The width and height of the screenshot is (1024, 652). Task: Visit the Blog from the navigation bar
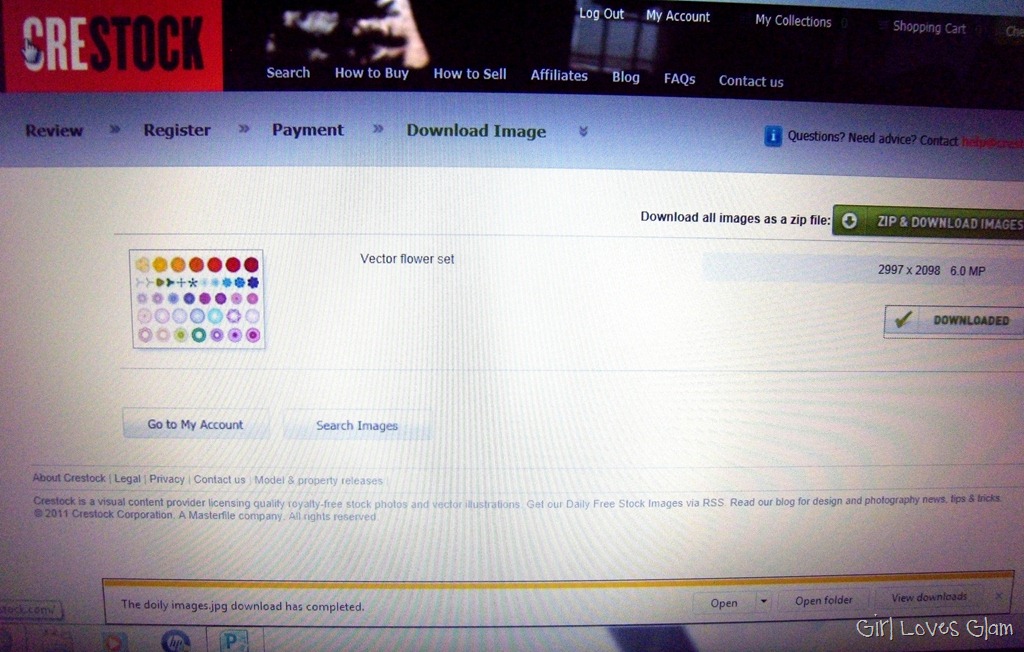[626, 77]
